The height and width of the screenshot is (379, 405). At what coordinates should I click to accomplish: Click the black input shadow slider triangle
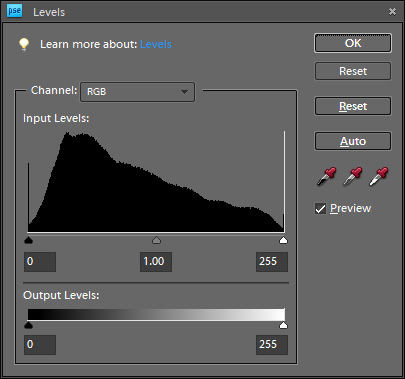[x=29, y=240]
